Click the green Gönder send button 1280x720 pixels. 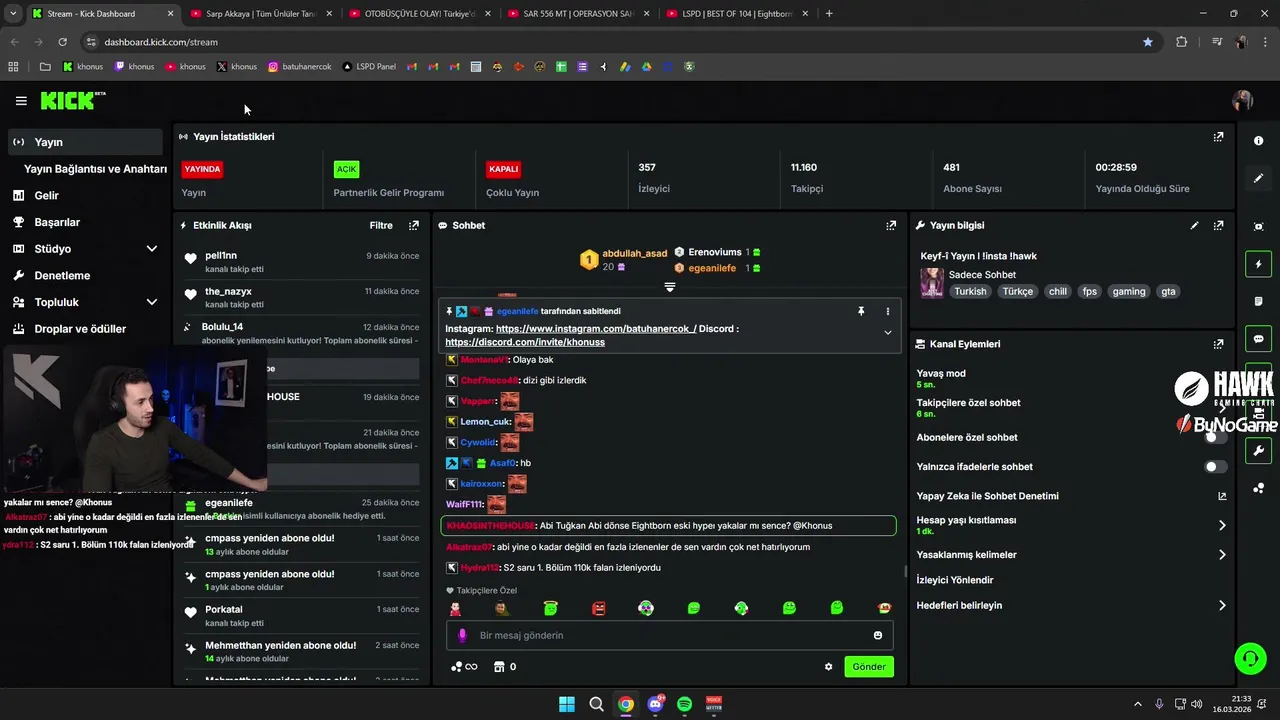[x=868, y=667]
